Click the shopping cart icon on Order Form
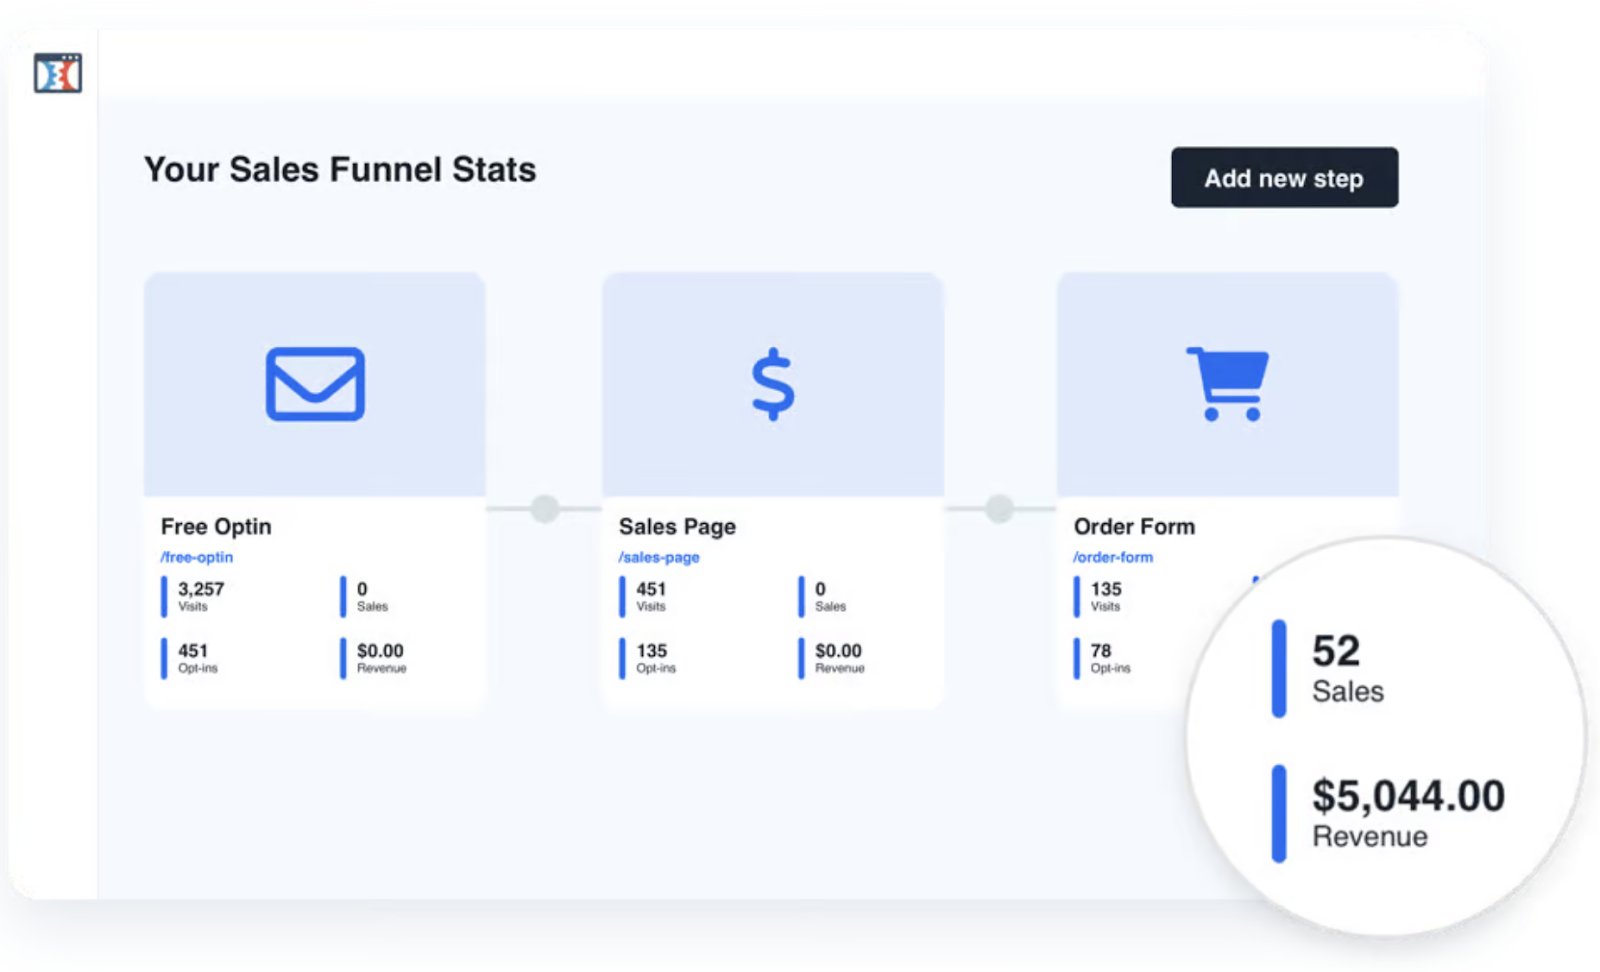The image size is (1600, 972). 1226,384
